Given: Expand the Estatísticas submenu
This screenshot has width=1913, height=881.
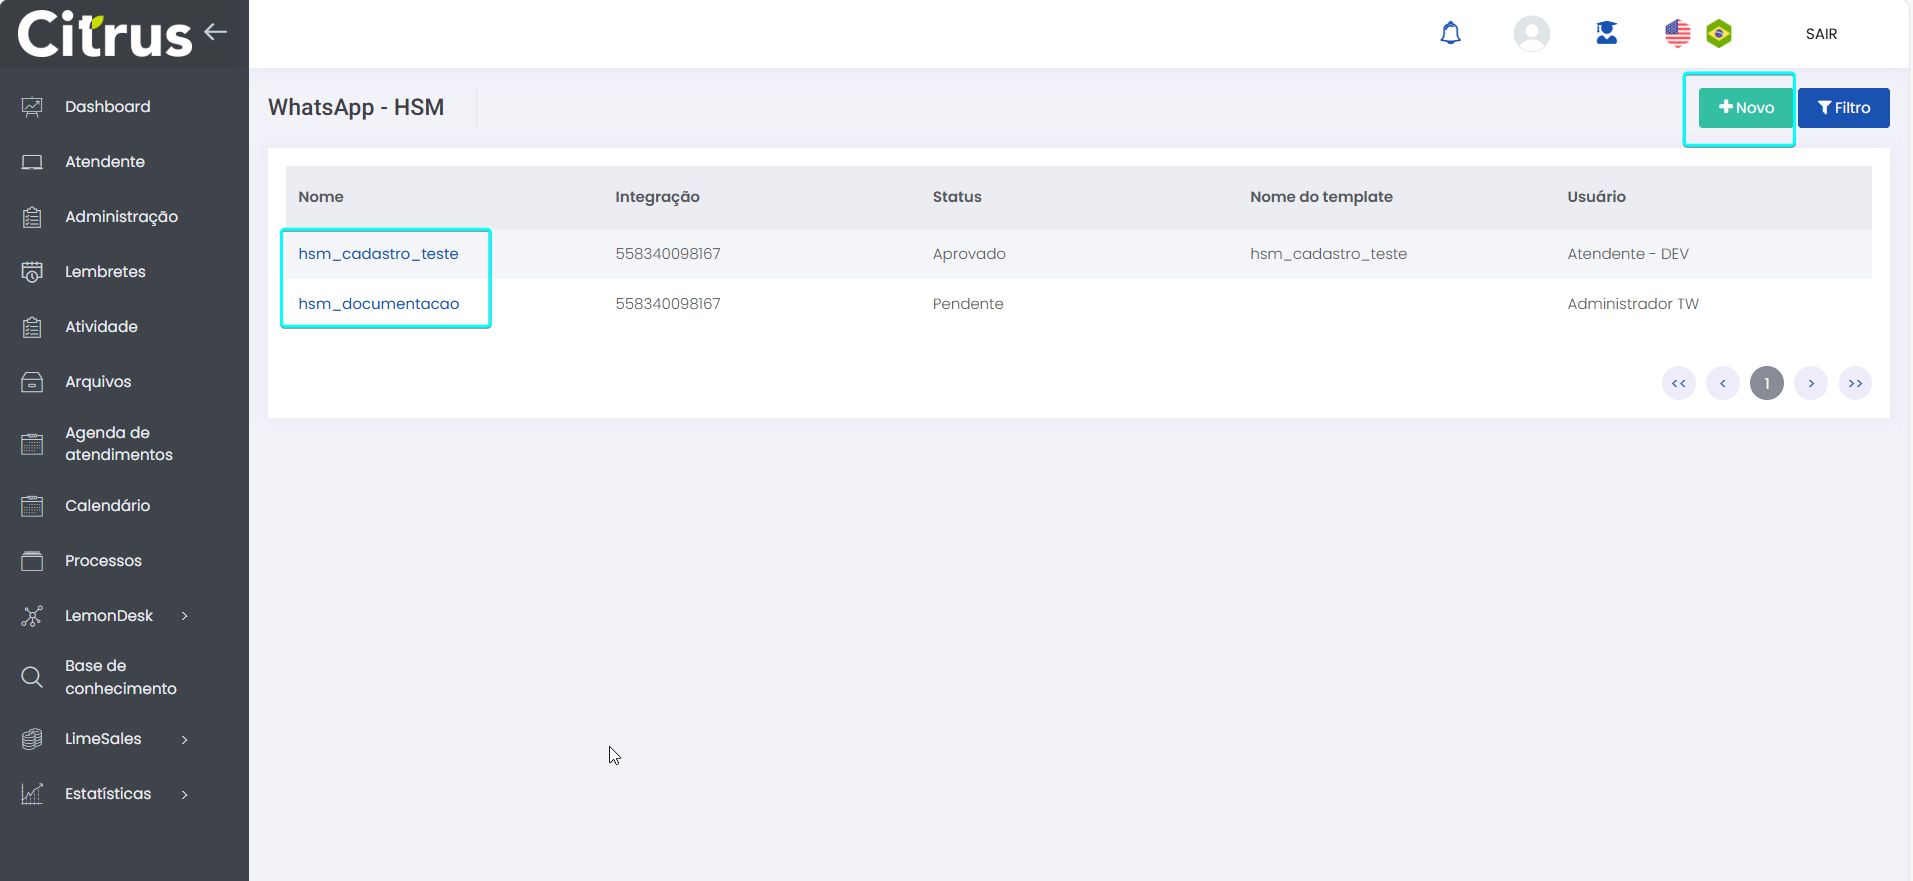Looking at the screenshot, I should pos(184,795).
